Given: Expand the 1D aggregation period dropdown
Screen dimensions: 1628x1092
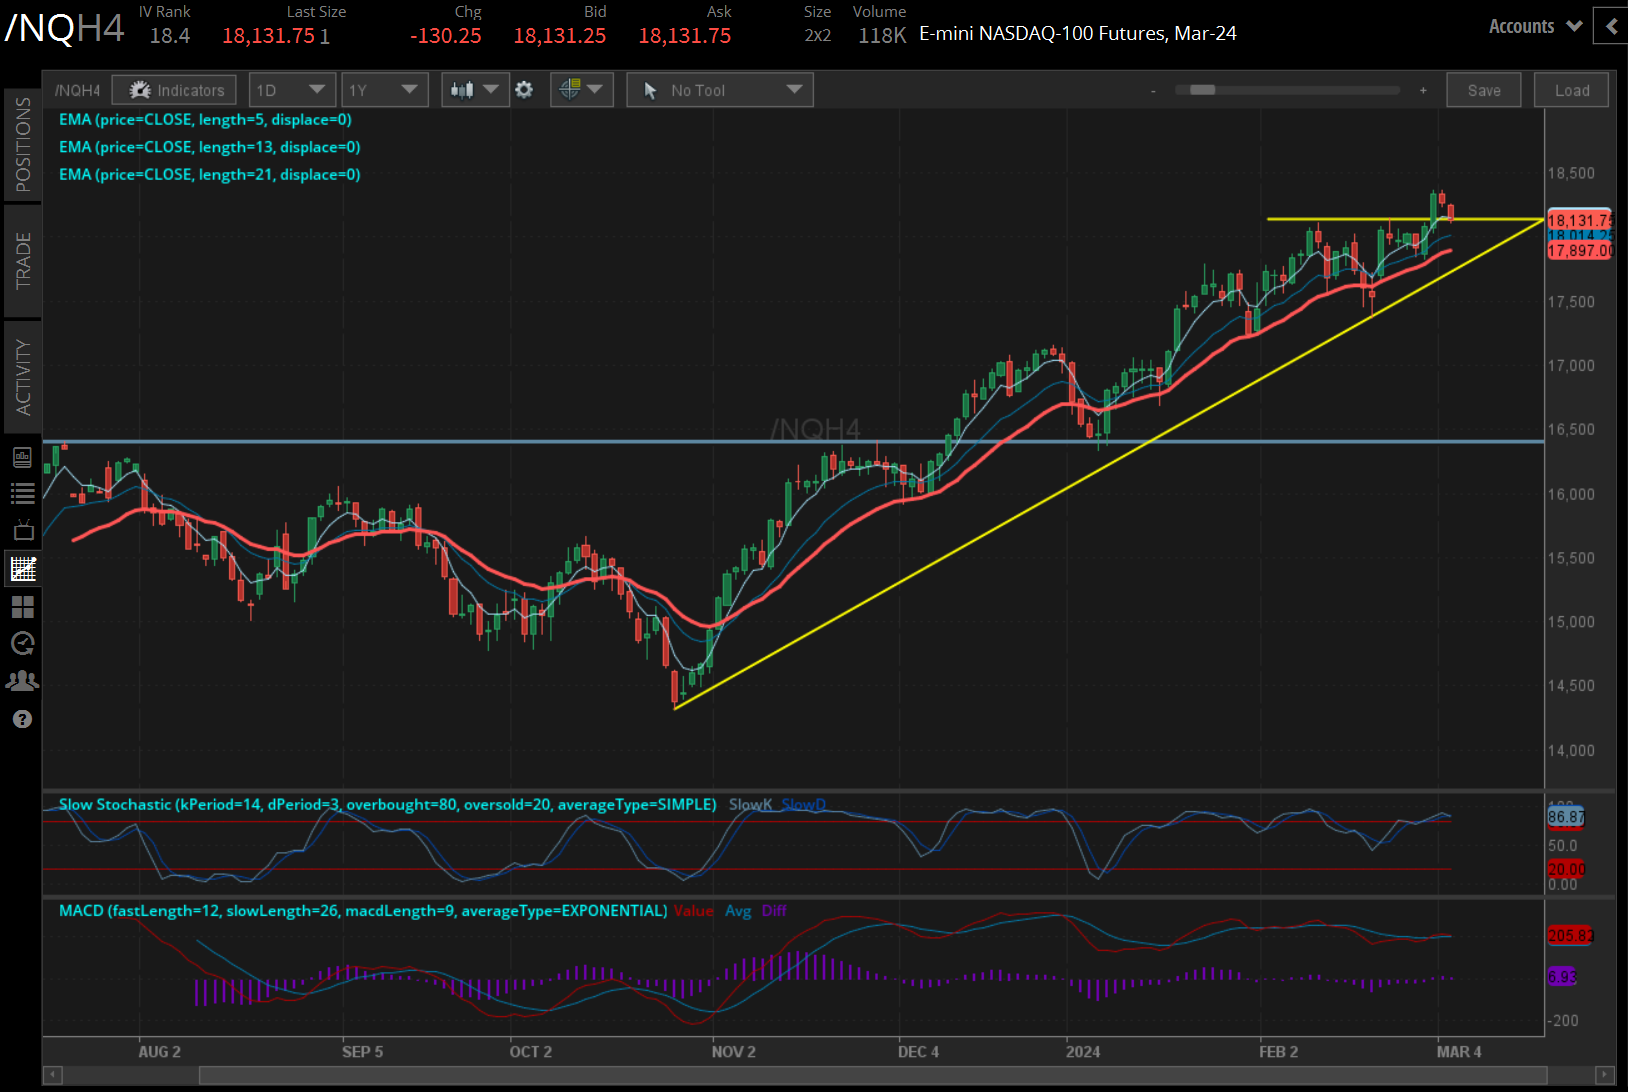Looking at the screenshot, I should (x=291, y=90).
